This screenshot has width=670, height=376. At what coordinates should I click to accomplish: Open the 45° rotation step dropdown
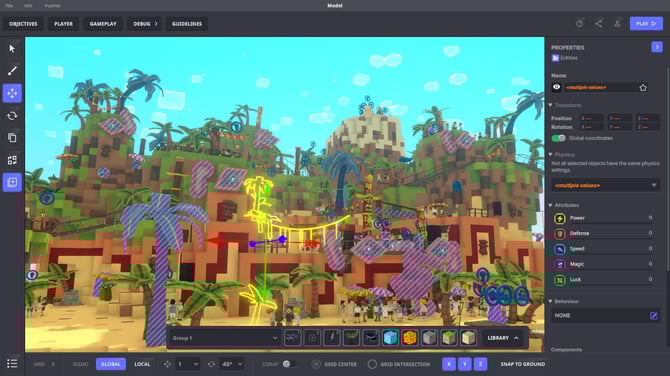(x=232, y=364)
